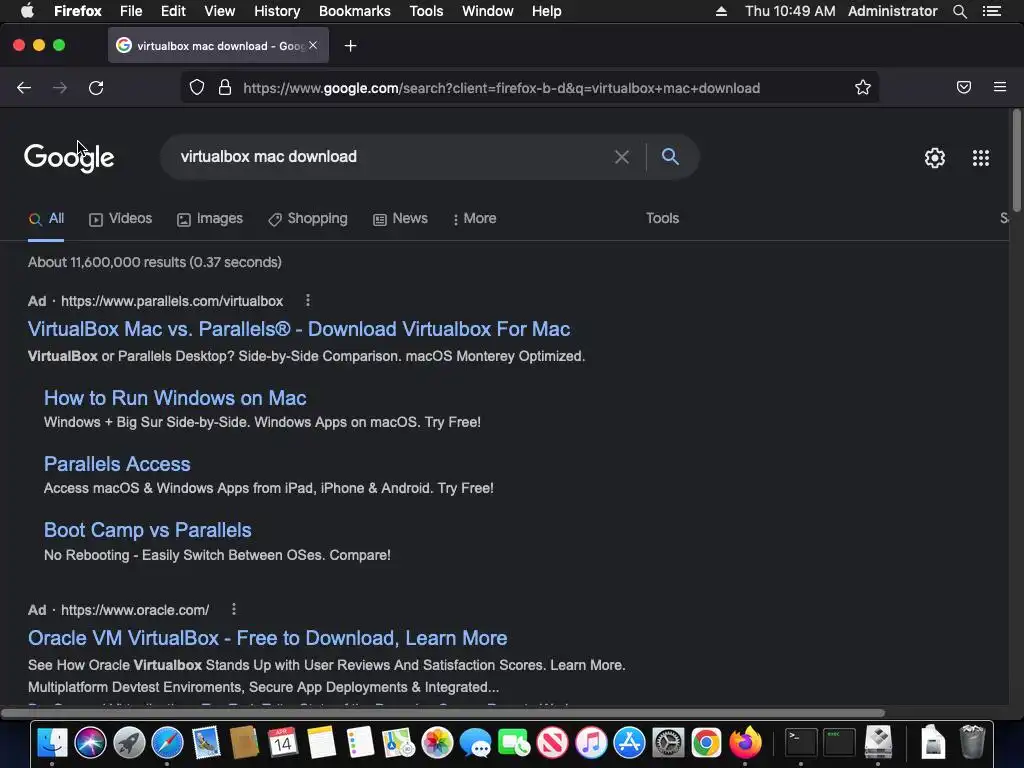Open How to Run Windows on Mac
1024x768 pixels.
pos(175,398)
